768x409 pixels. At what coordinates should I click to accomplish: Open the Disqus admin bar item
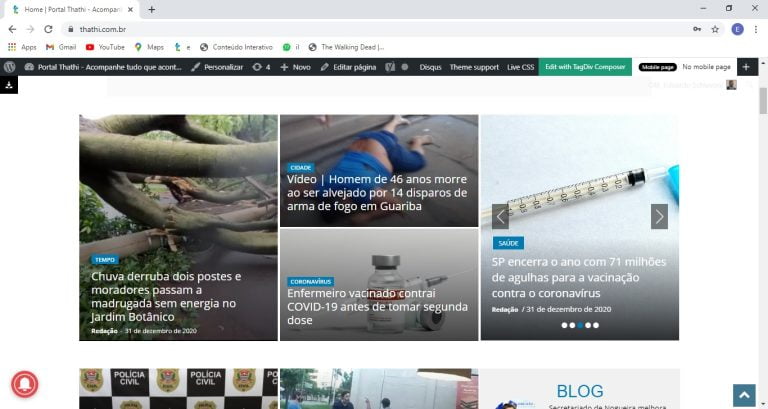[x=430, y=67]
